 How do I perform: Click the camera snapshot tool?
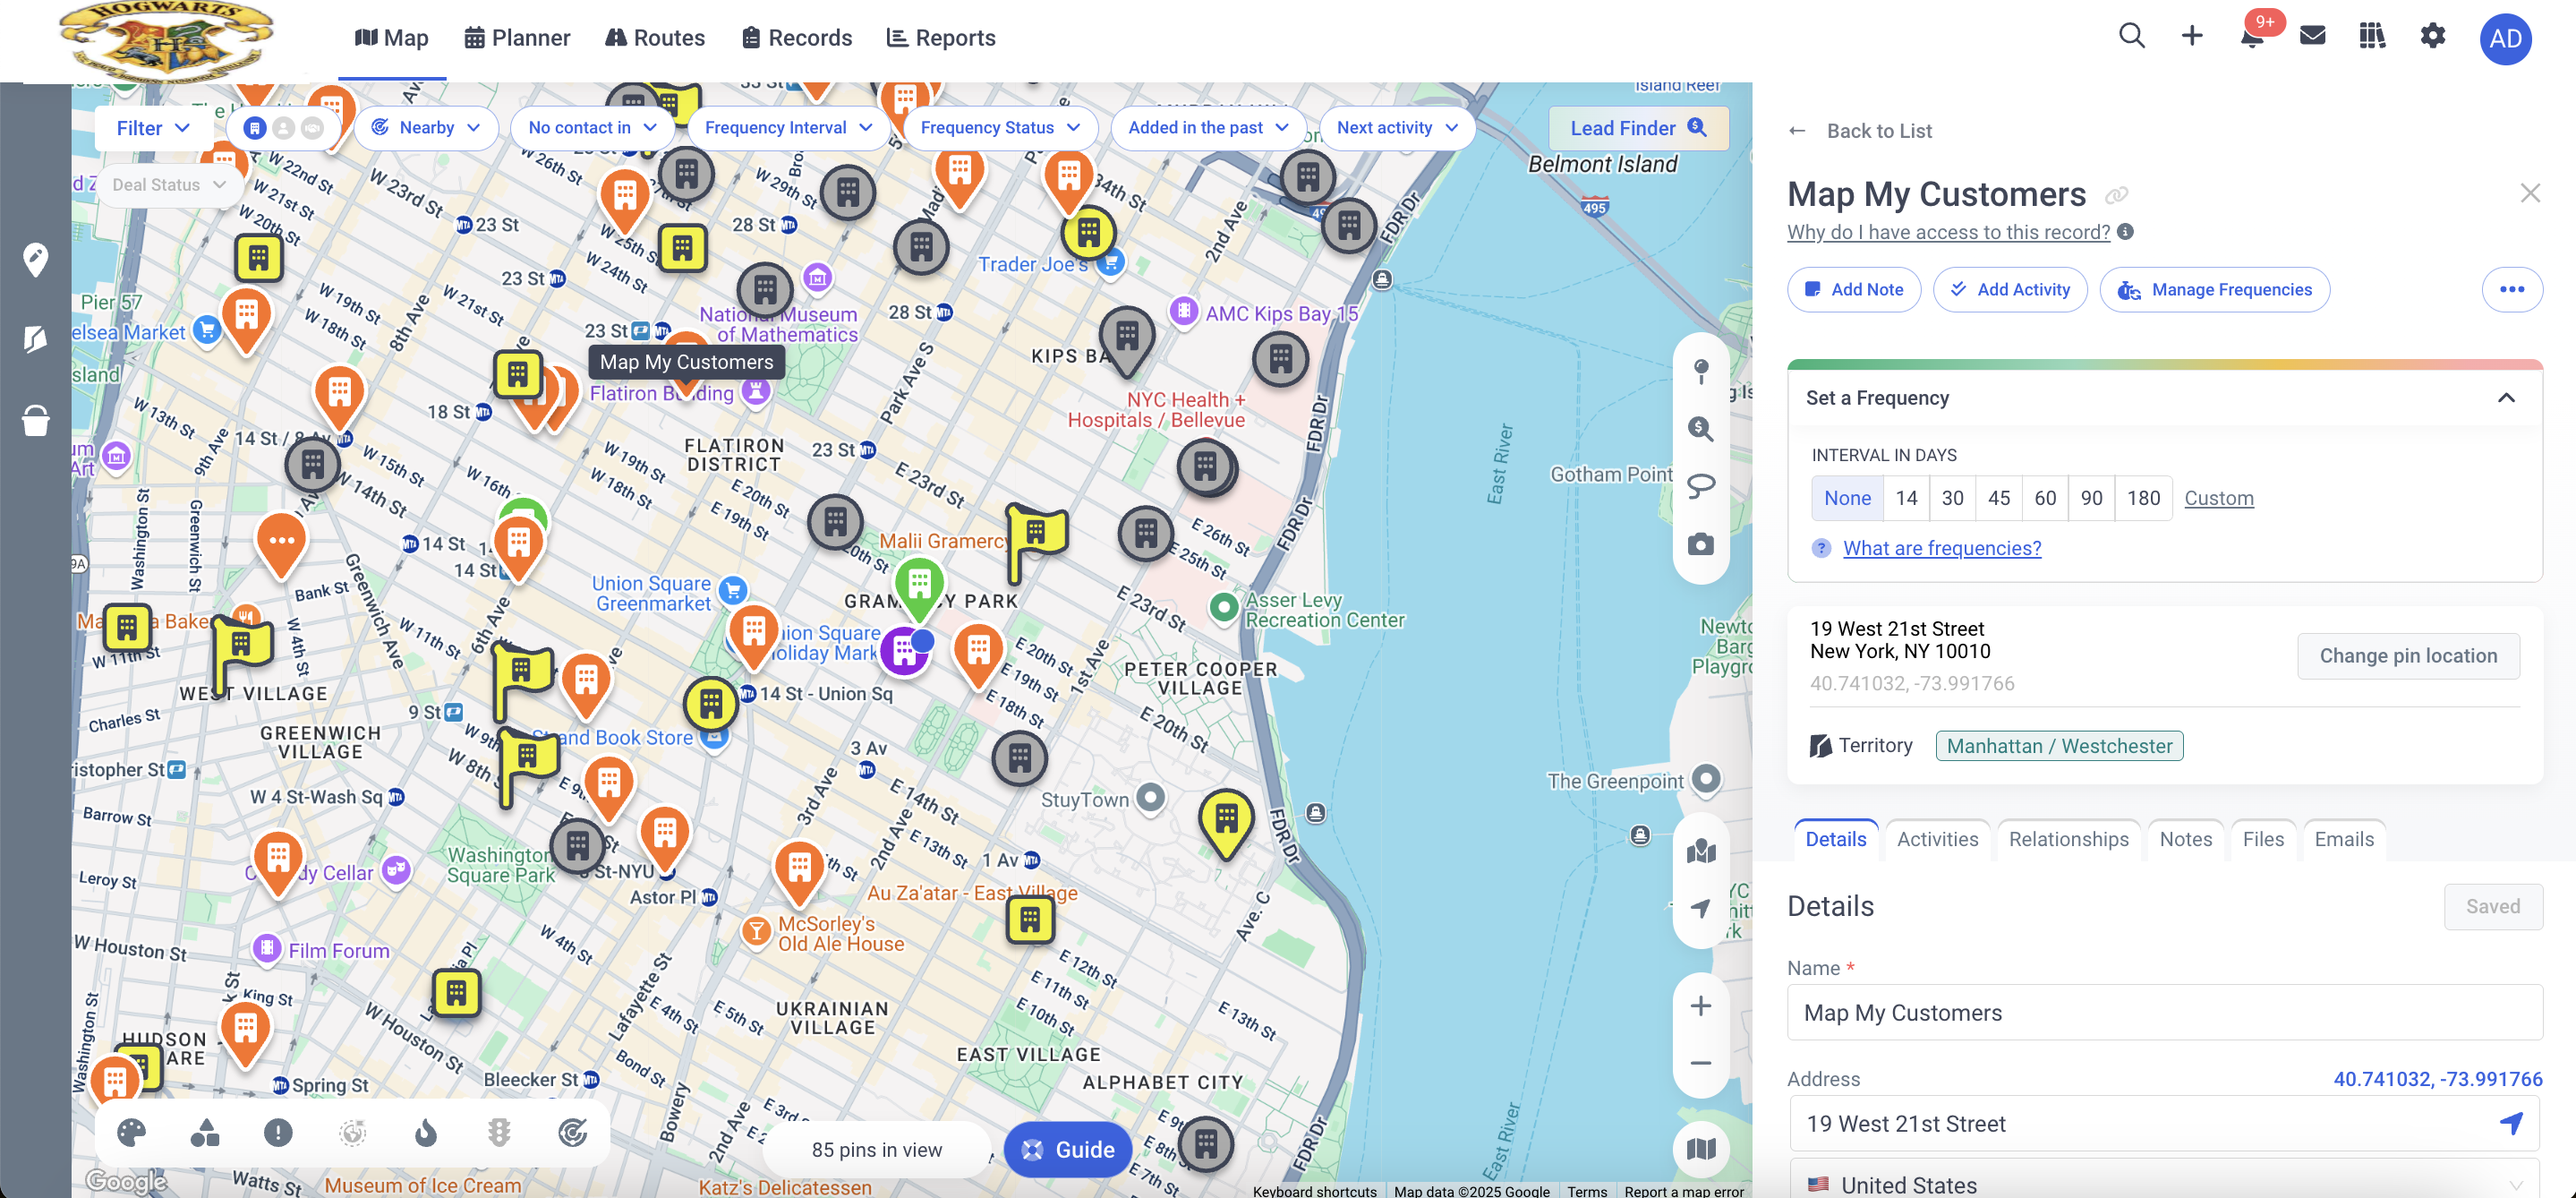tap(1701, 544)
